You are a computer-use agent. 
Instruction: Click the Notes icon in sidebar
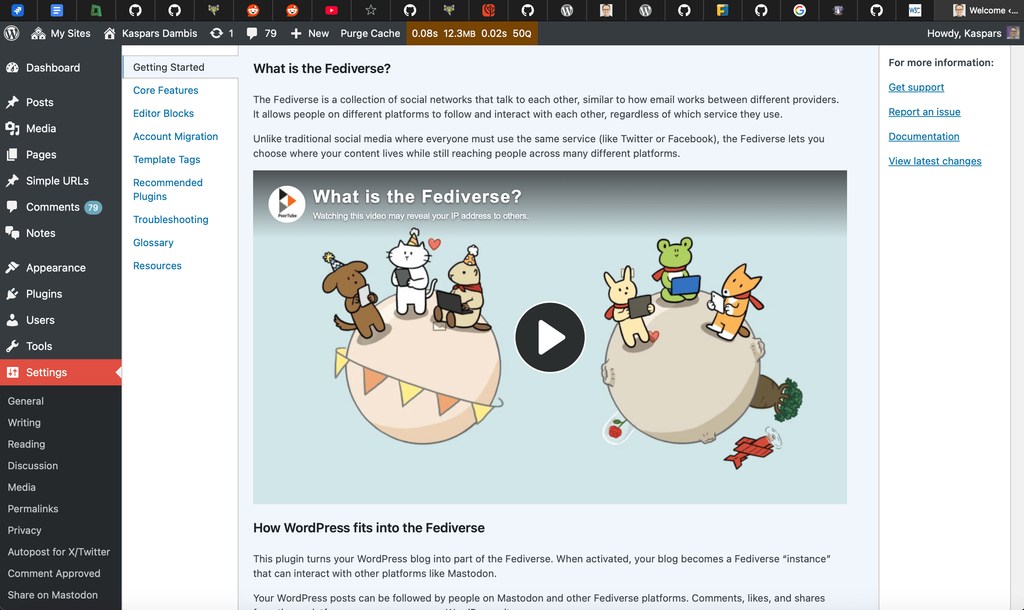tap(12, 233)
